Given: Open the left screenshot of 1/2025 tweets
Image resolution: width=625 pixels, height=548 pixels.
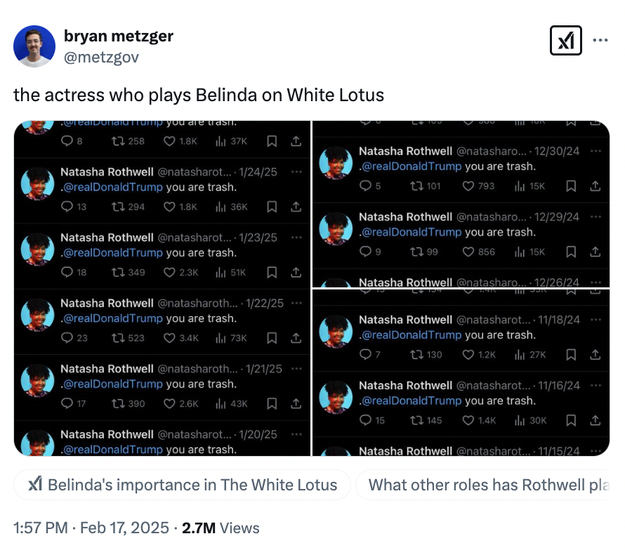Looking at the screenshot, I should [x=162, y=288].
